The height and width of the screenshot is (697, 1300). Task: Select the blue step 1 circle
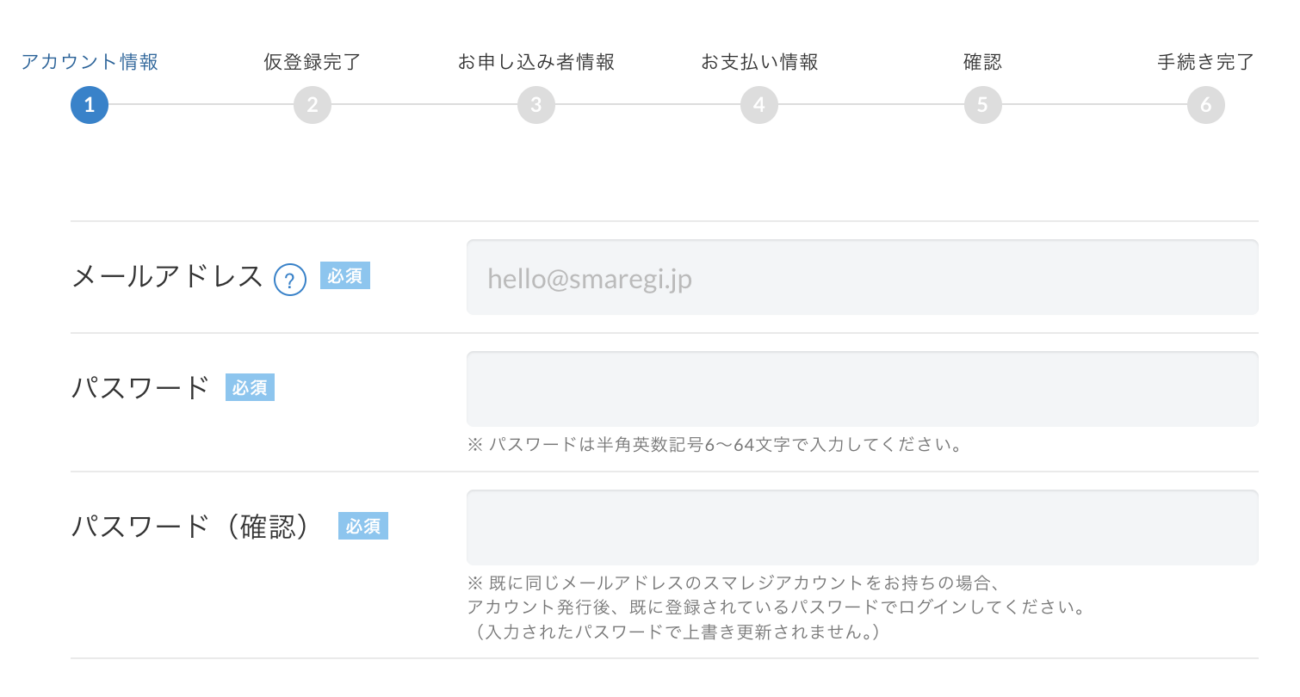89,105
